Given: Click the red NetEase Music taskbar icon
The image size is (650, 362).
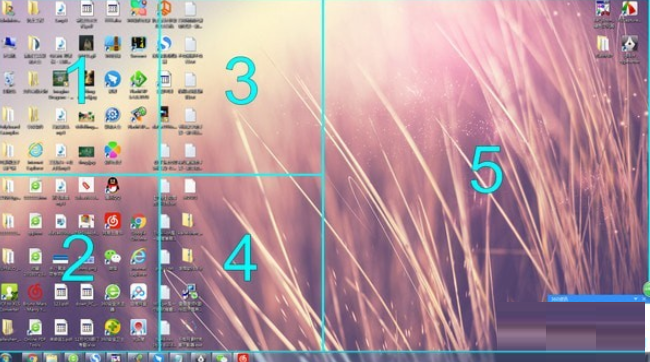Looking at the screenshot, I should pyautogui.click(x=243, y=358).
